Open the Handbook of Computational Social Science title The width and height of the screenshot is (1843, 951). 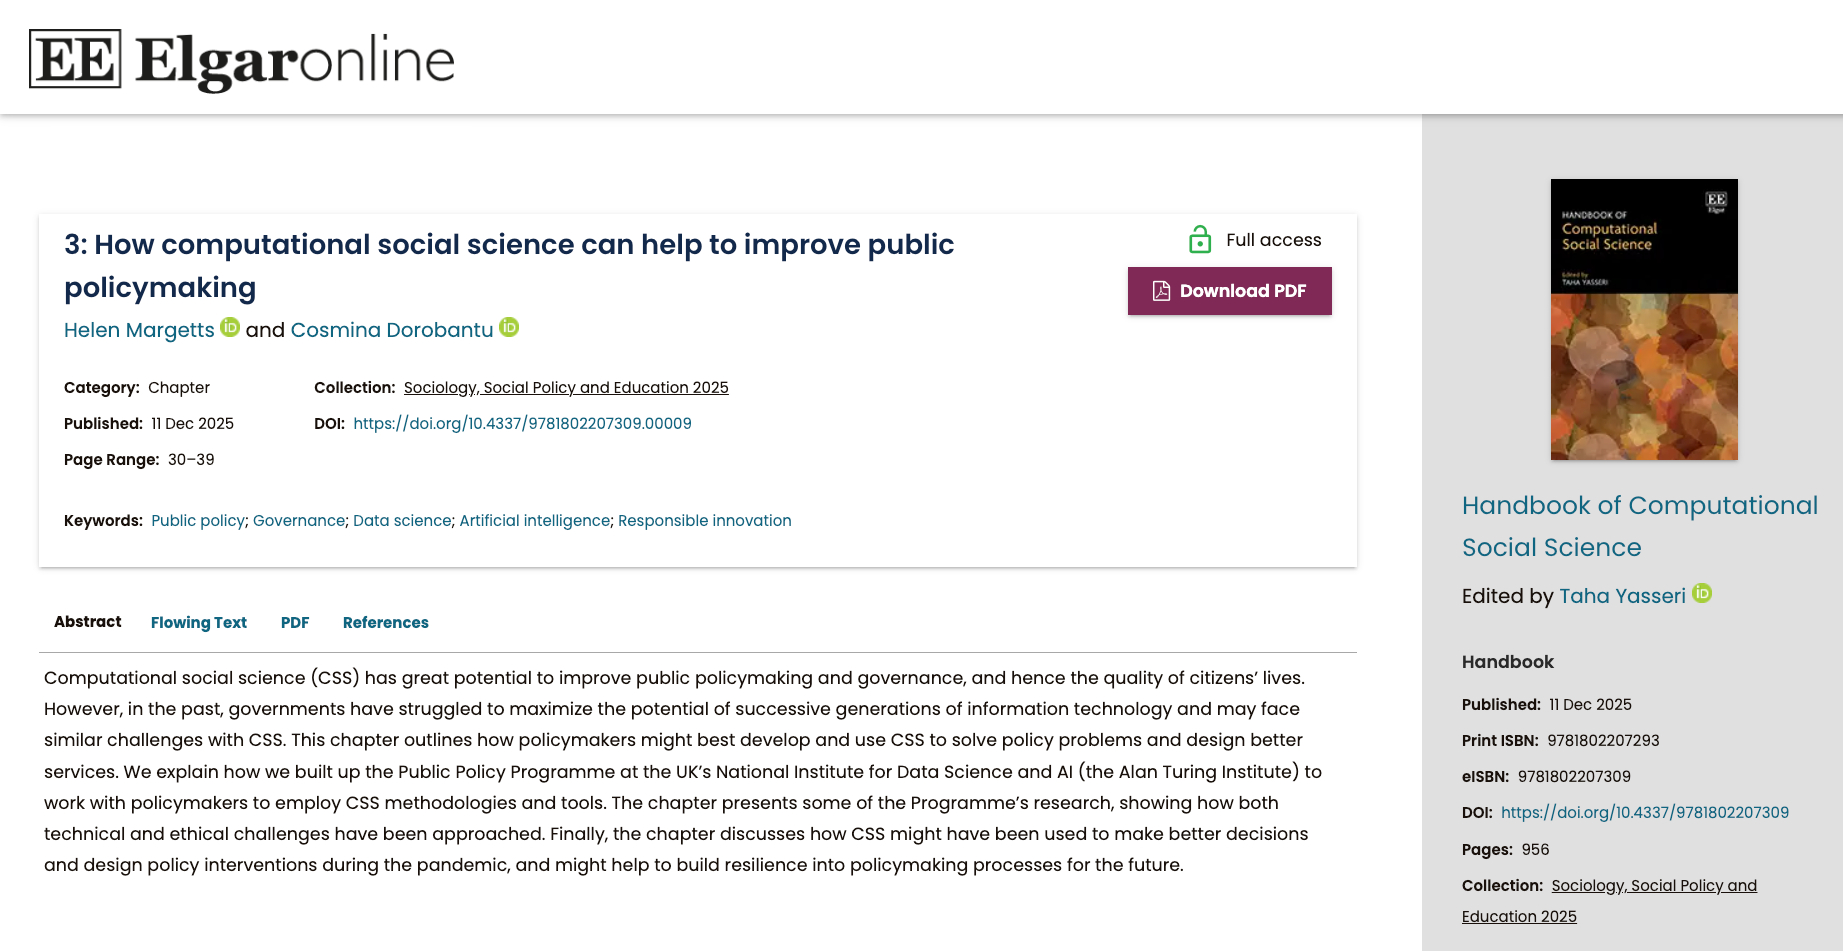coord(1640,526)
